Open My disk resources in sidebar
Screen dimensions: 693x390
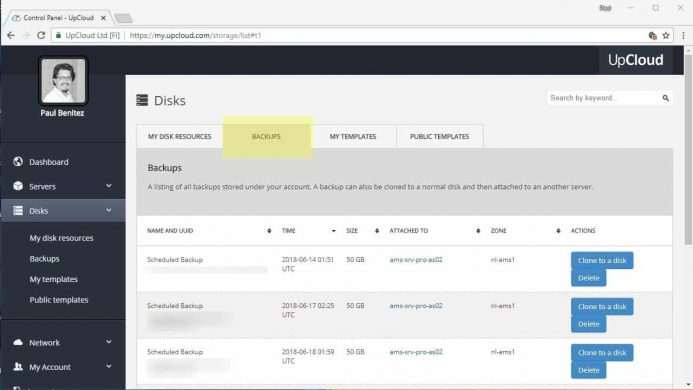coord(61,238)
